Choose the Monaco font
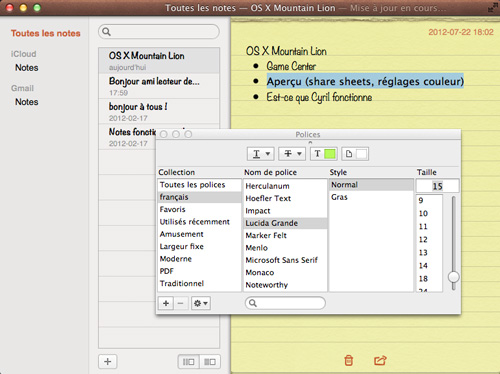500x374 pixels. click(285, 272)
